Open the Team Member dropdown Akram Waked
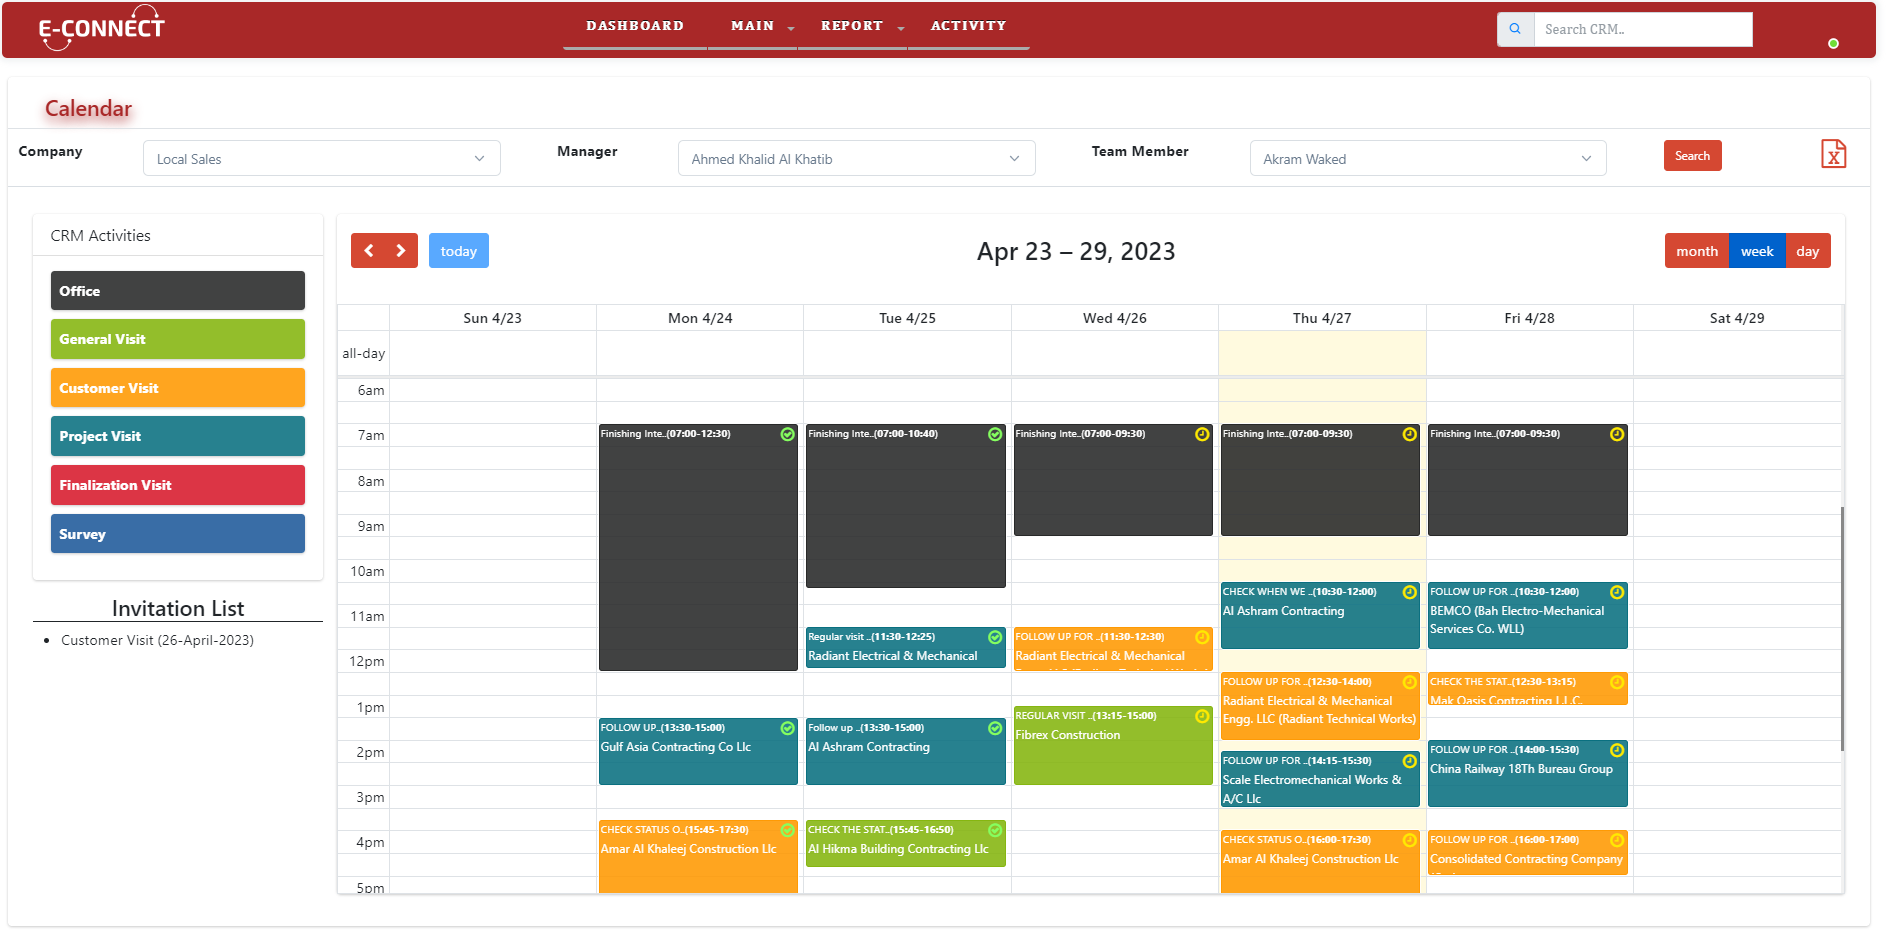The image size is (1899, 949). (x=1428, y=158)
